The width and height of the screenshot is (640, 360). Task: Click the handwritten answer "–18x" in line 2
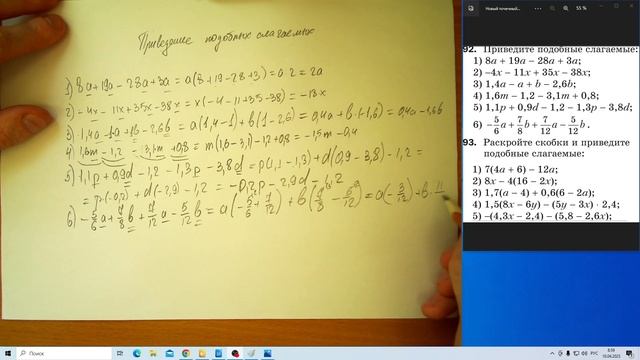pos(313,94)
